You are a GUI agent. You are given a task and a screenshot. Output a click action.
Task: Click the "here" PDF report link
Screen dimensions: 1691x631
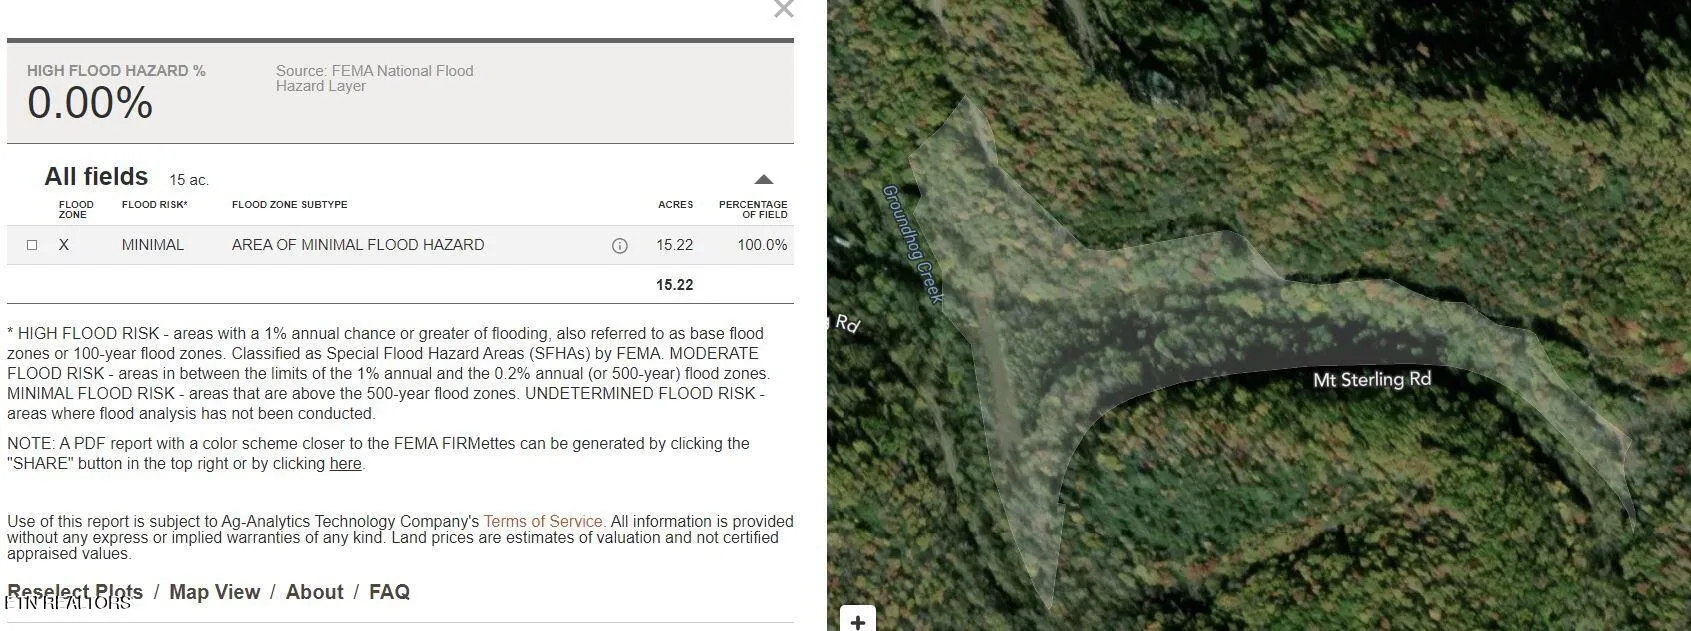[345, 464]
